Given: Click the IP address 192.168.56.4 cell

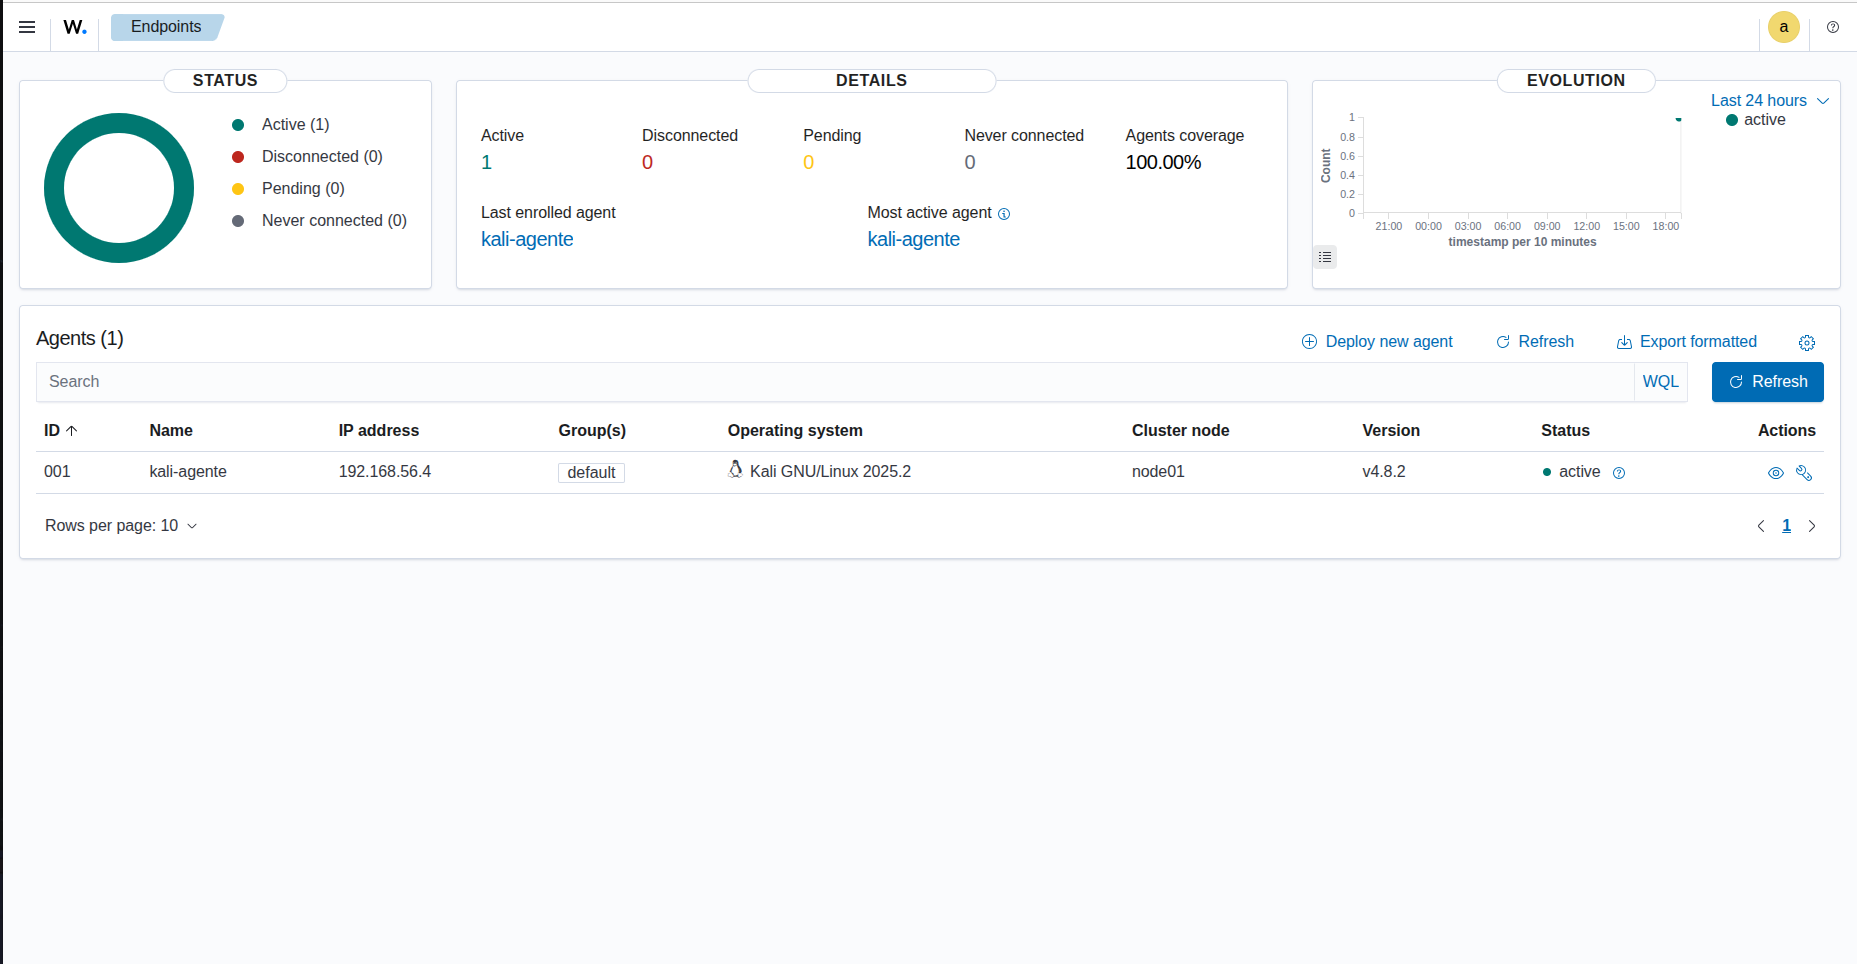Looking at the screenshot, I should point(385,472).
